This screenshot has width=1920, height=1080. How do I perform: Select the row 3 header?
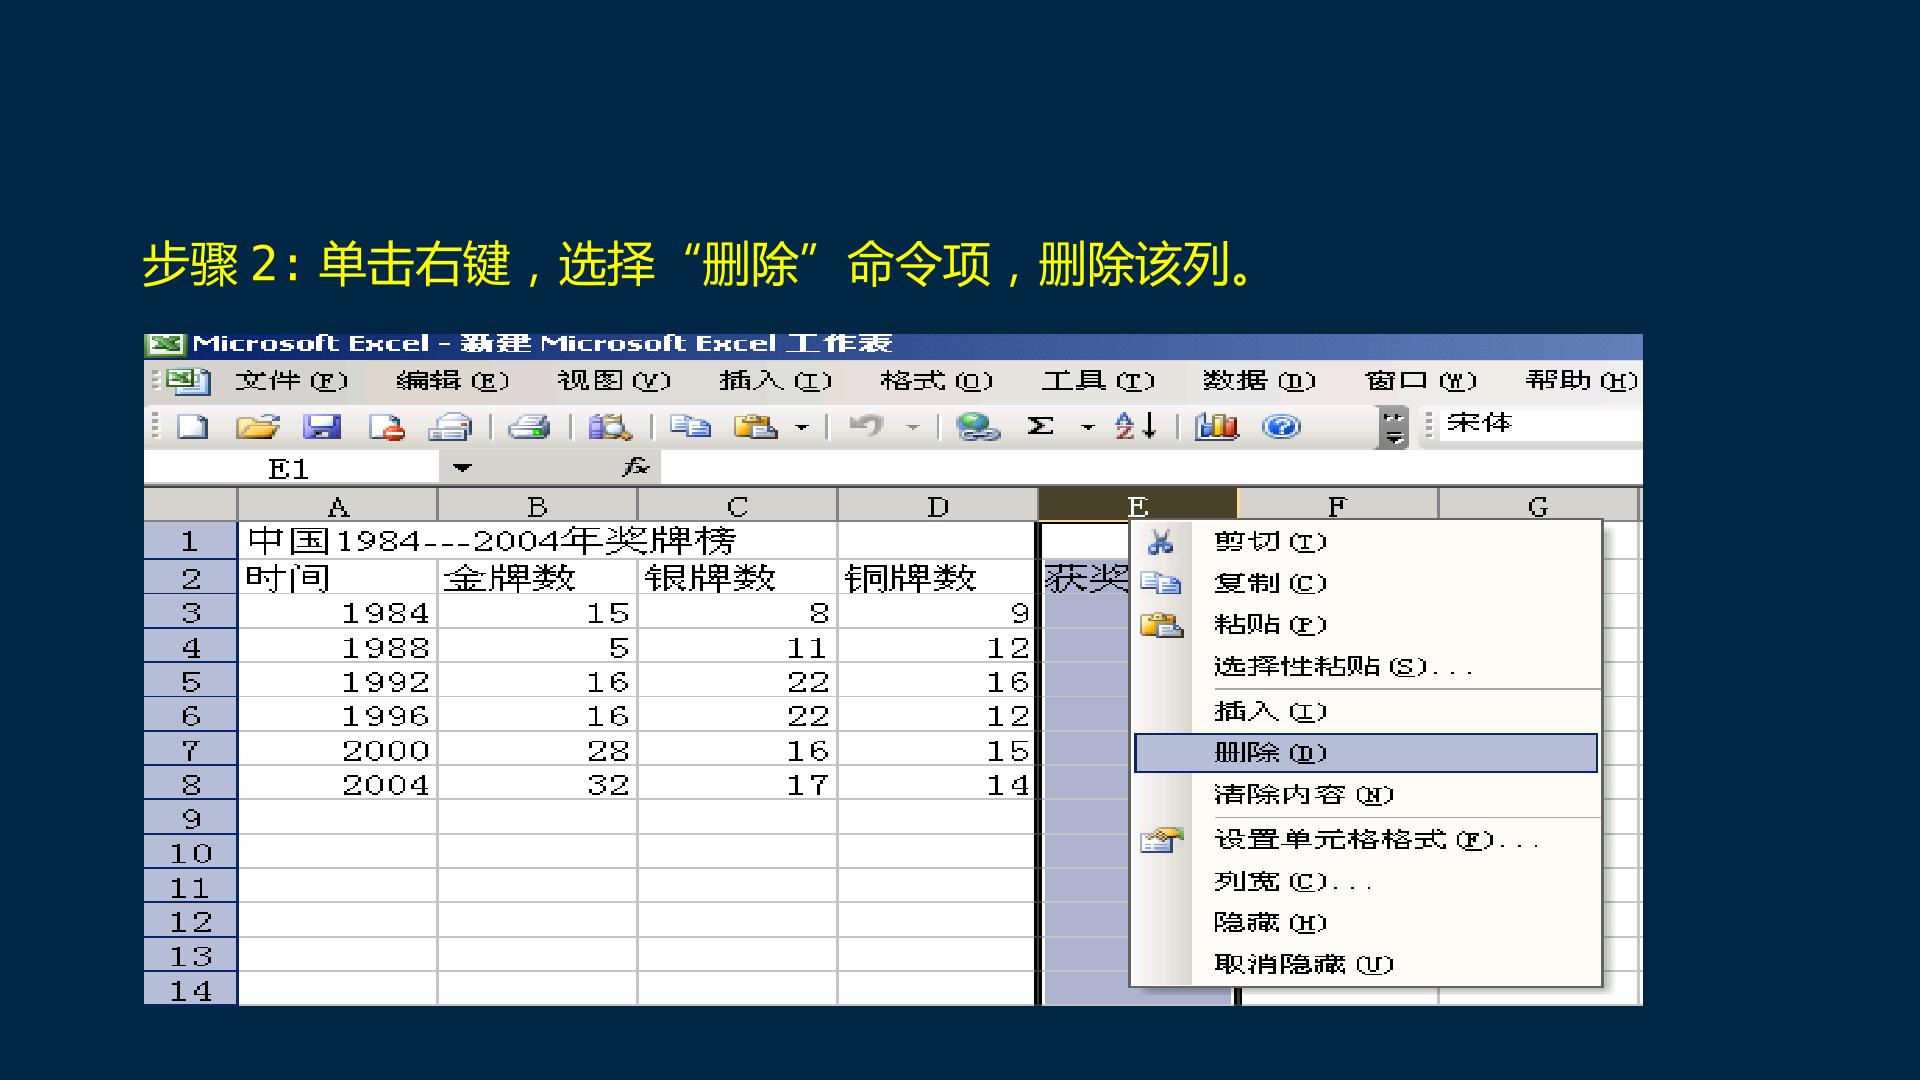tap(191, 613)
